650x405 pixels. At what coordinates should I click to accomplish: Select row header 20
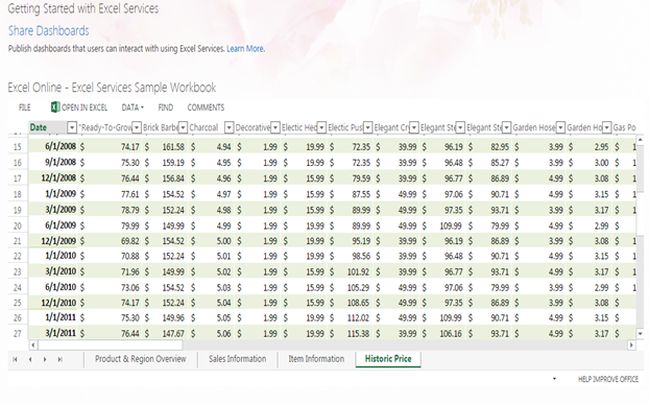(17, 226)
